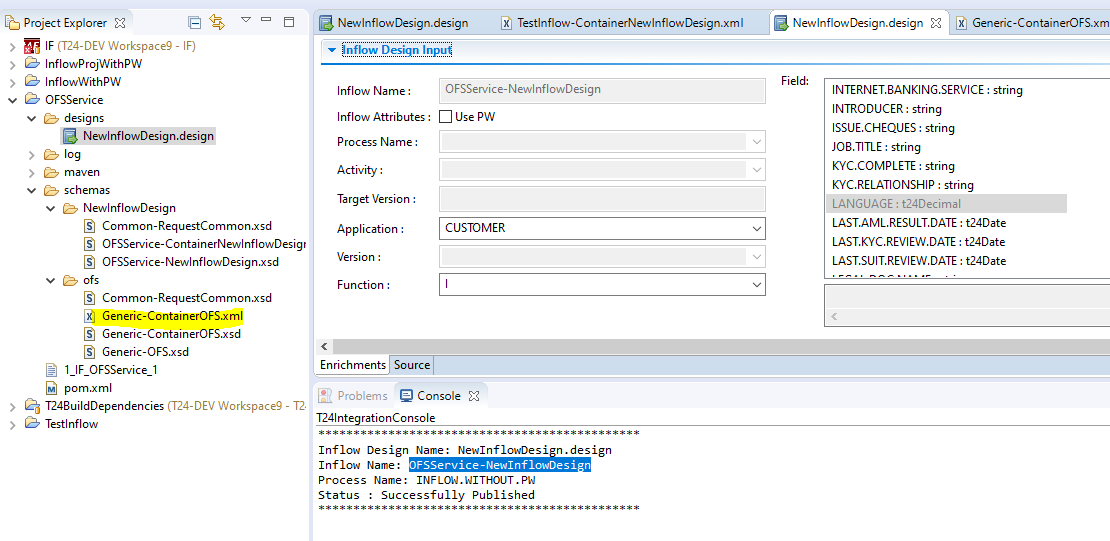Collapse the Inflow Design Input section
The height and width of the screenshot is (541, 1110).
point(332,50)
